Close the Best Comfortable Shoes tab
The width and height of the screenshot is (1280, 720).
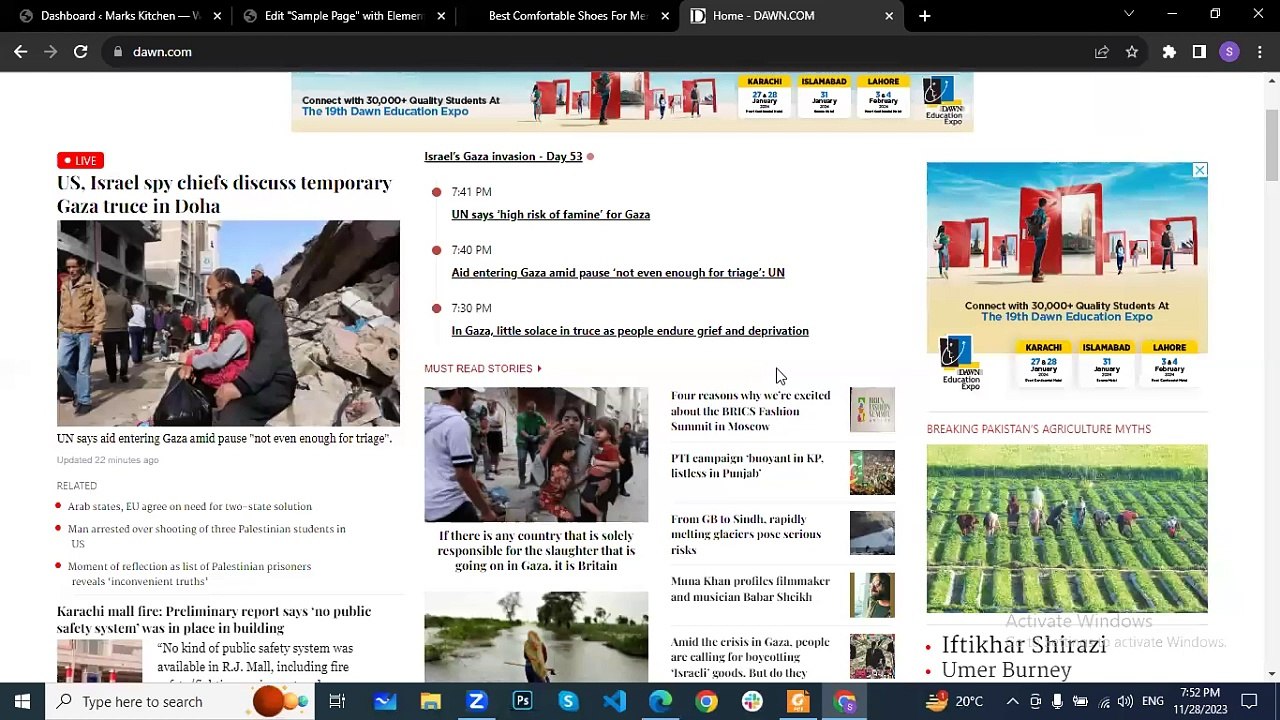(x=665, y=16)
